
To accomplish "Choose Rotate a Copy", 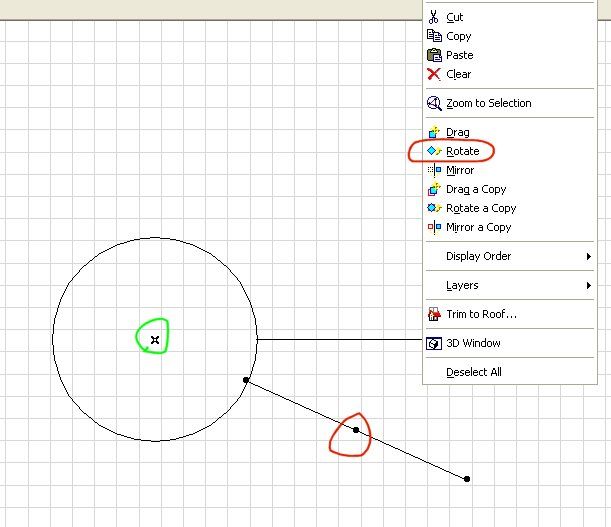I will tap(509, 208).
